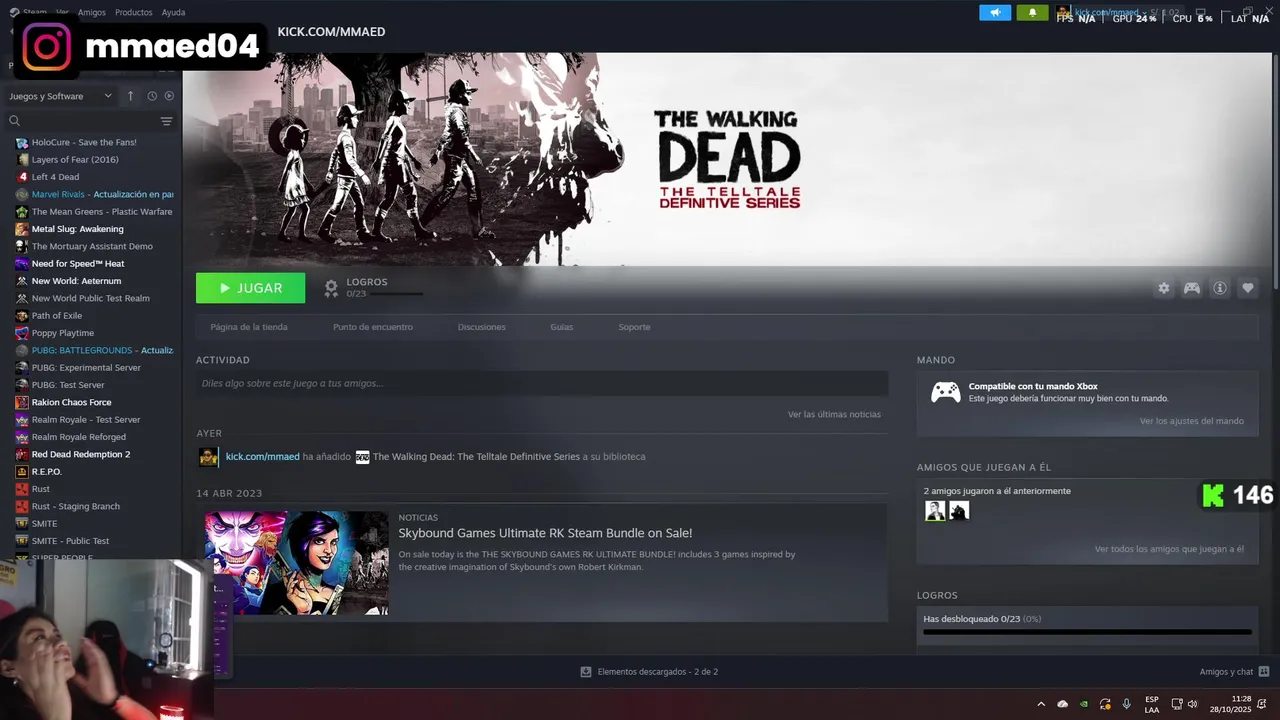Collapse library with up arrow icon

[x=130, y=96]
